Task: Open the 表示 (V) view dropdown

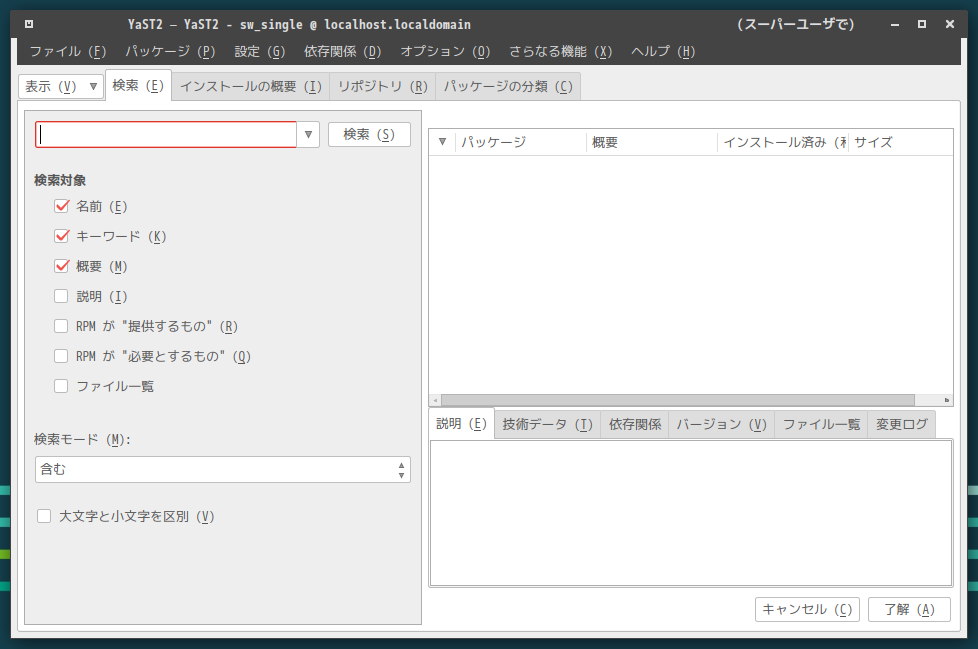Action: tap(61, 87)
